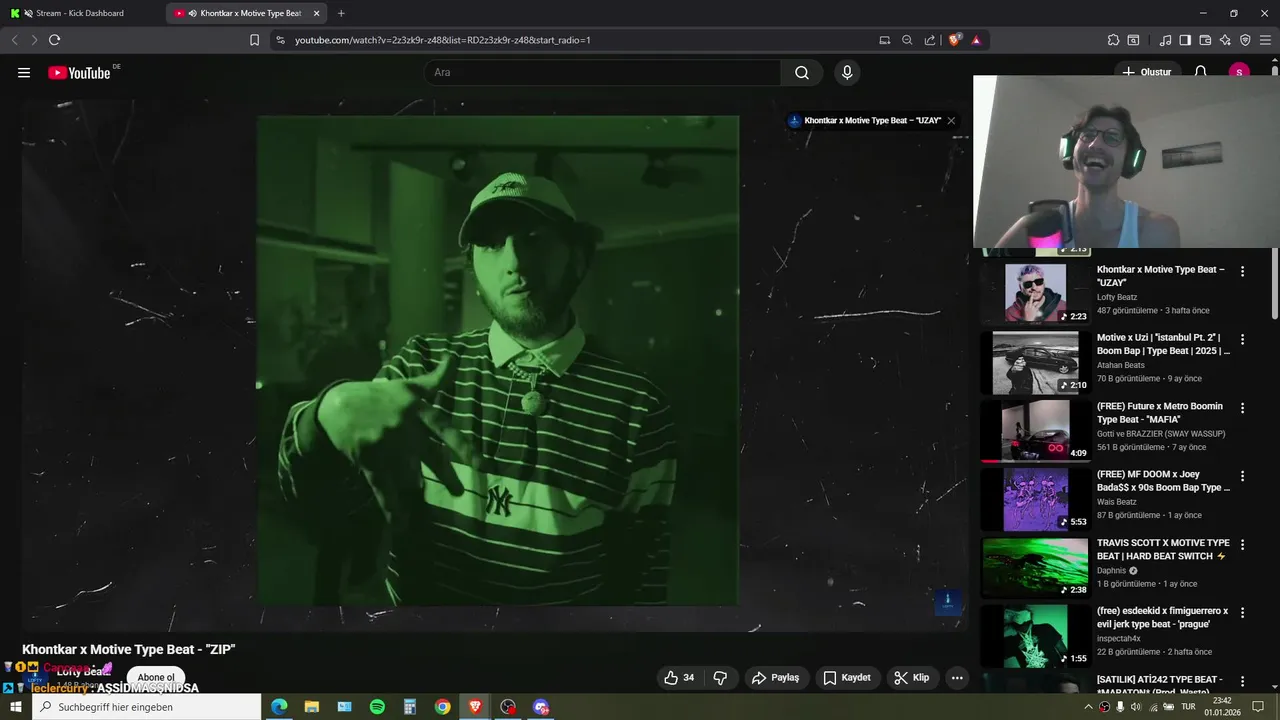Click the Oluştur create button
The image size is (1280, 720).
pyautogui.click(x=1146, y=72)
